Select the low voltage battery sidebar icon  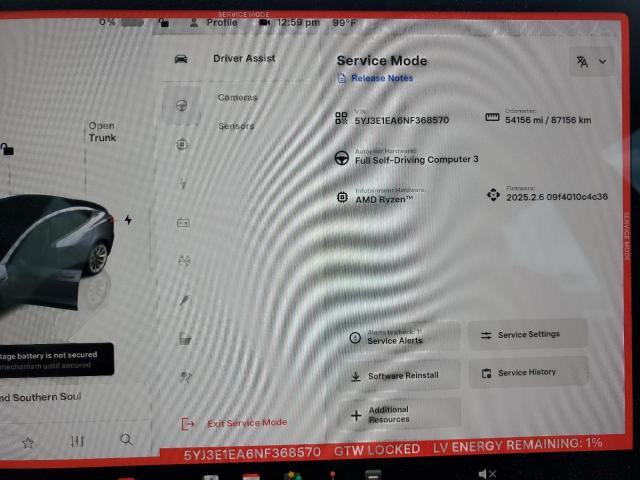(183, 222)
